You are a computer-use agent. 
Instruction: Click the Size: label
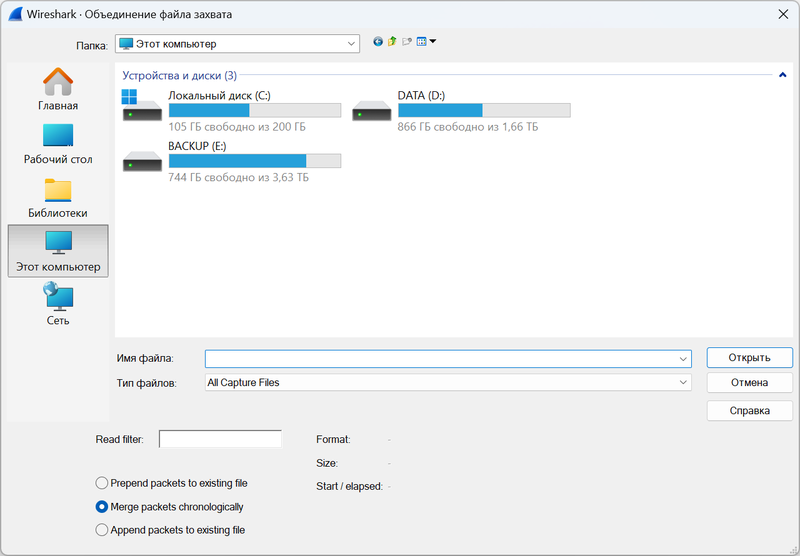[327, 463]
